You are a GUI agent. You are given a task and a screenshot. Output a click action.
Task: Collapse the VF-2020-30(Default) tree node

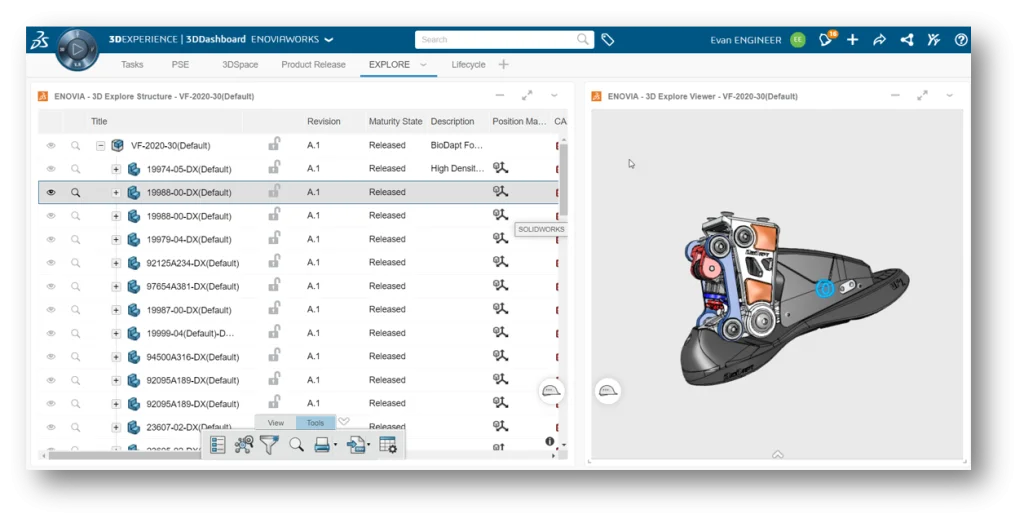pyautogui.click(x=101, y=146)
